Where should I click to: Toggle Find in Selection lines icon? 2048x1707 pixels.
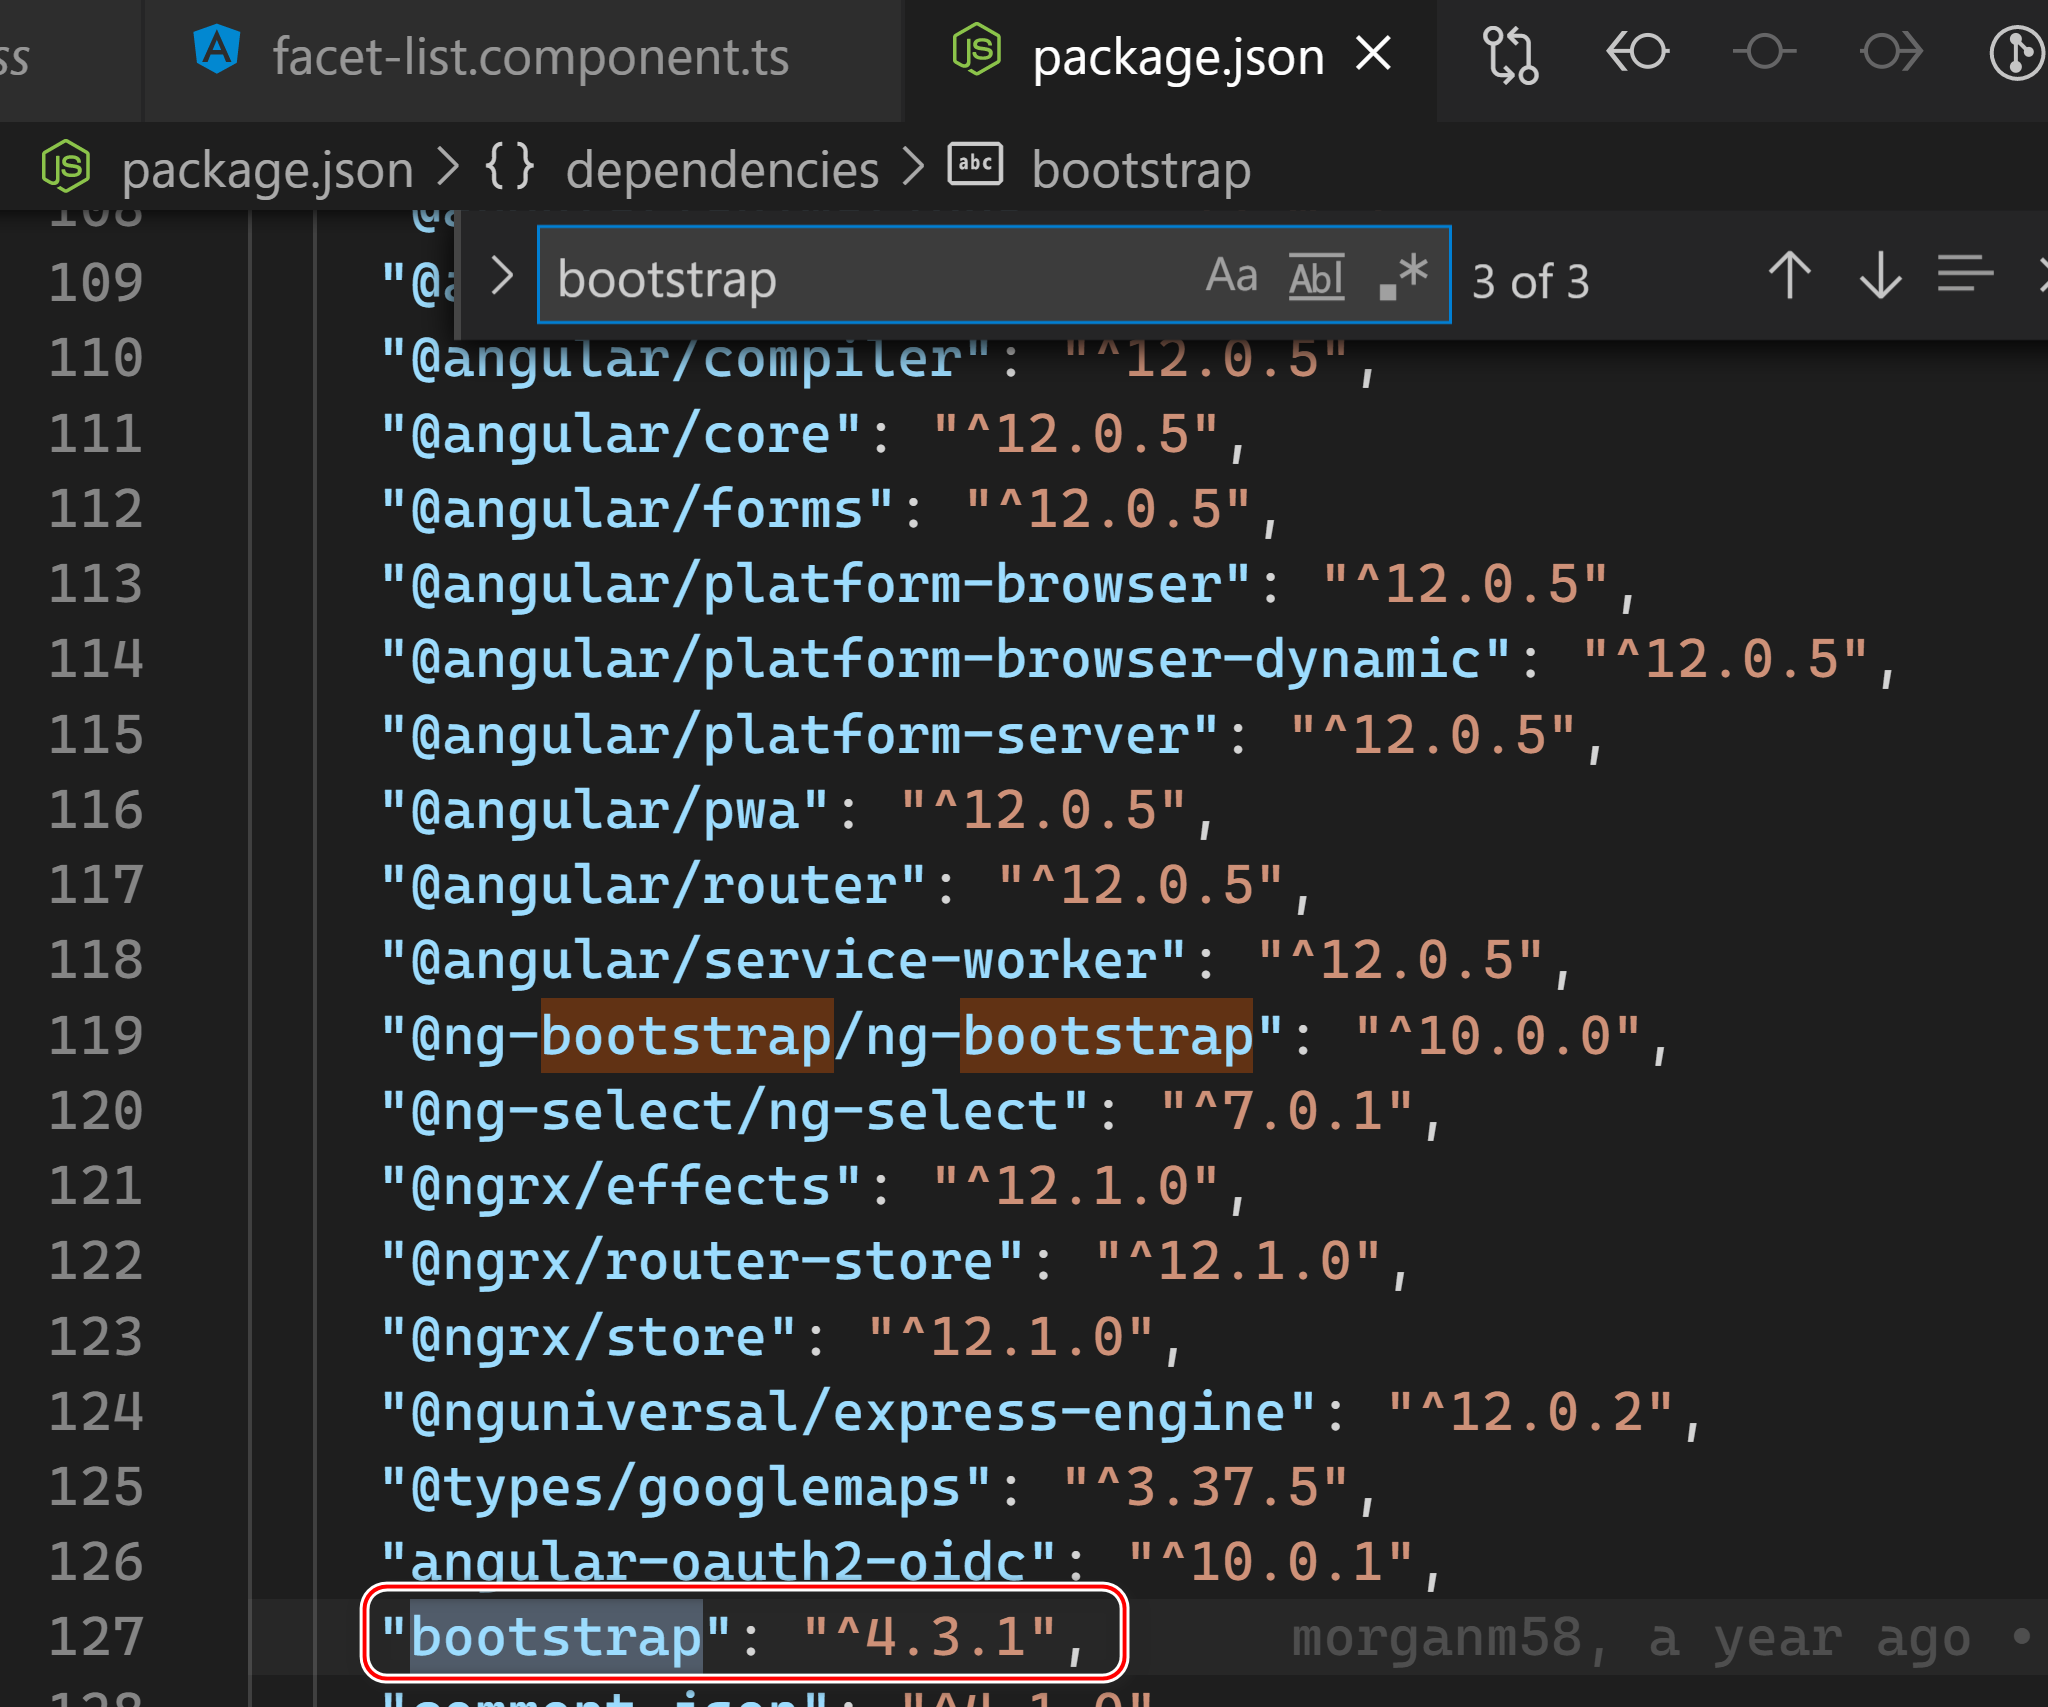[1964, 274]
